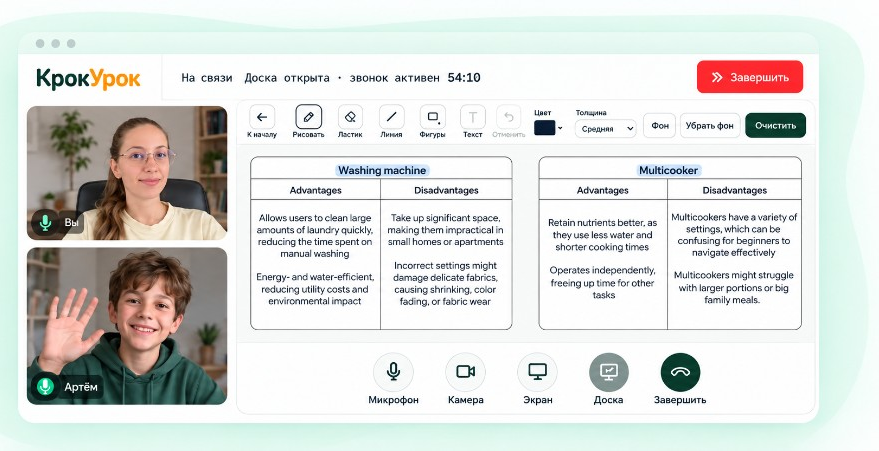Select the teacher Вы video thumbnail

click(127, 173)
